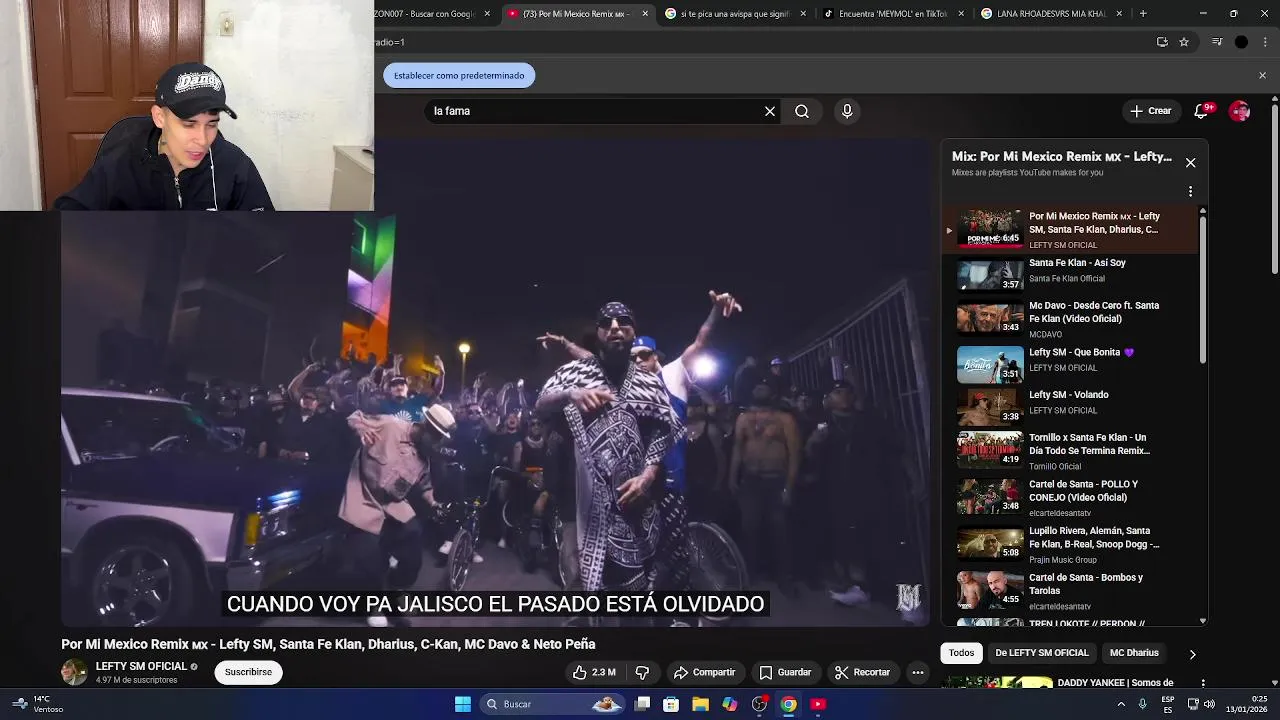
Task: Click the magnifying glass search icon
Action: pyautogui.click(x=802, y=111)
